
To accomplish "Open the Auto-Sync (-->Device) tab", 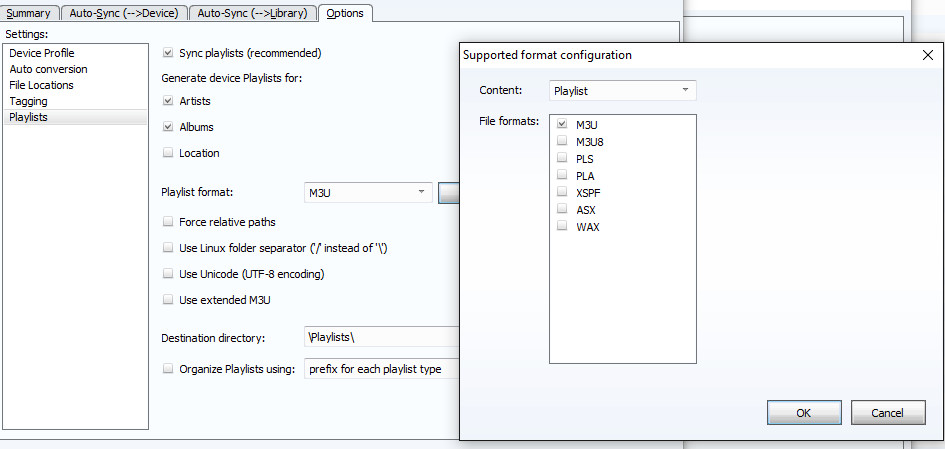I will pyautogui.click(x=124, y=13).
